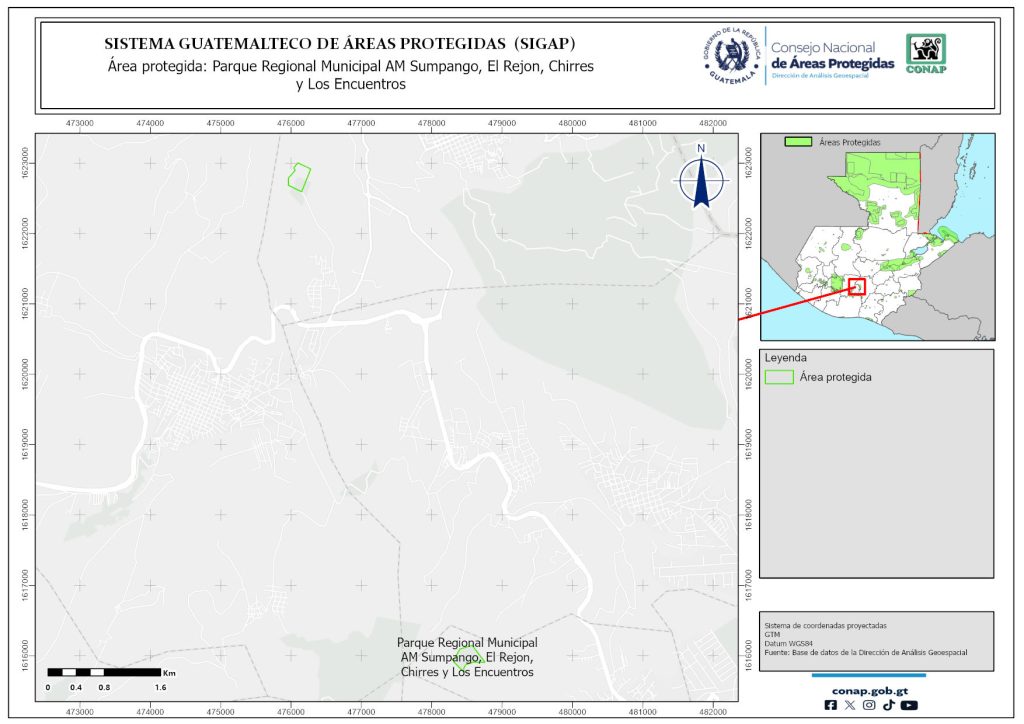The width and height of the screenshot is (1024, 724).
Task: Open the YouTube icon in footer
Action: click(x=908, y=705)
